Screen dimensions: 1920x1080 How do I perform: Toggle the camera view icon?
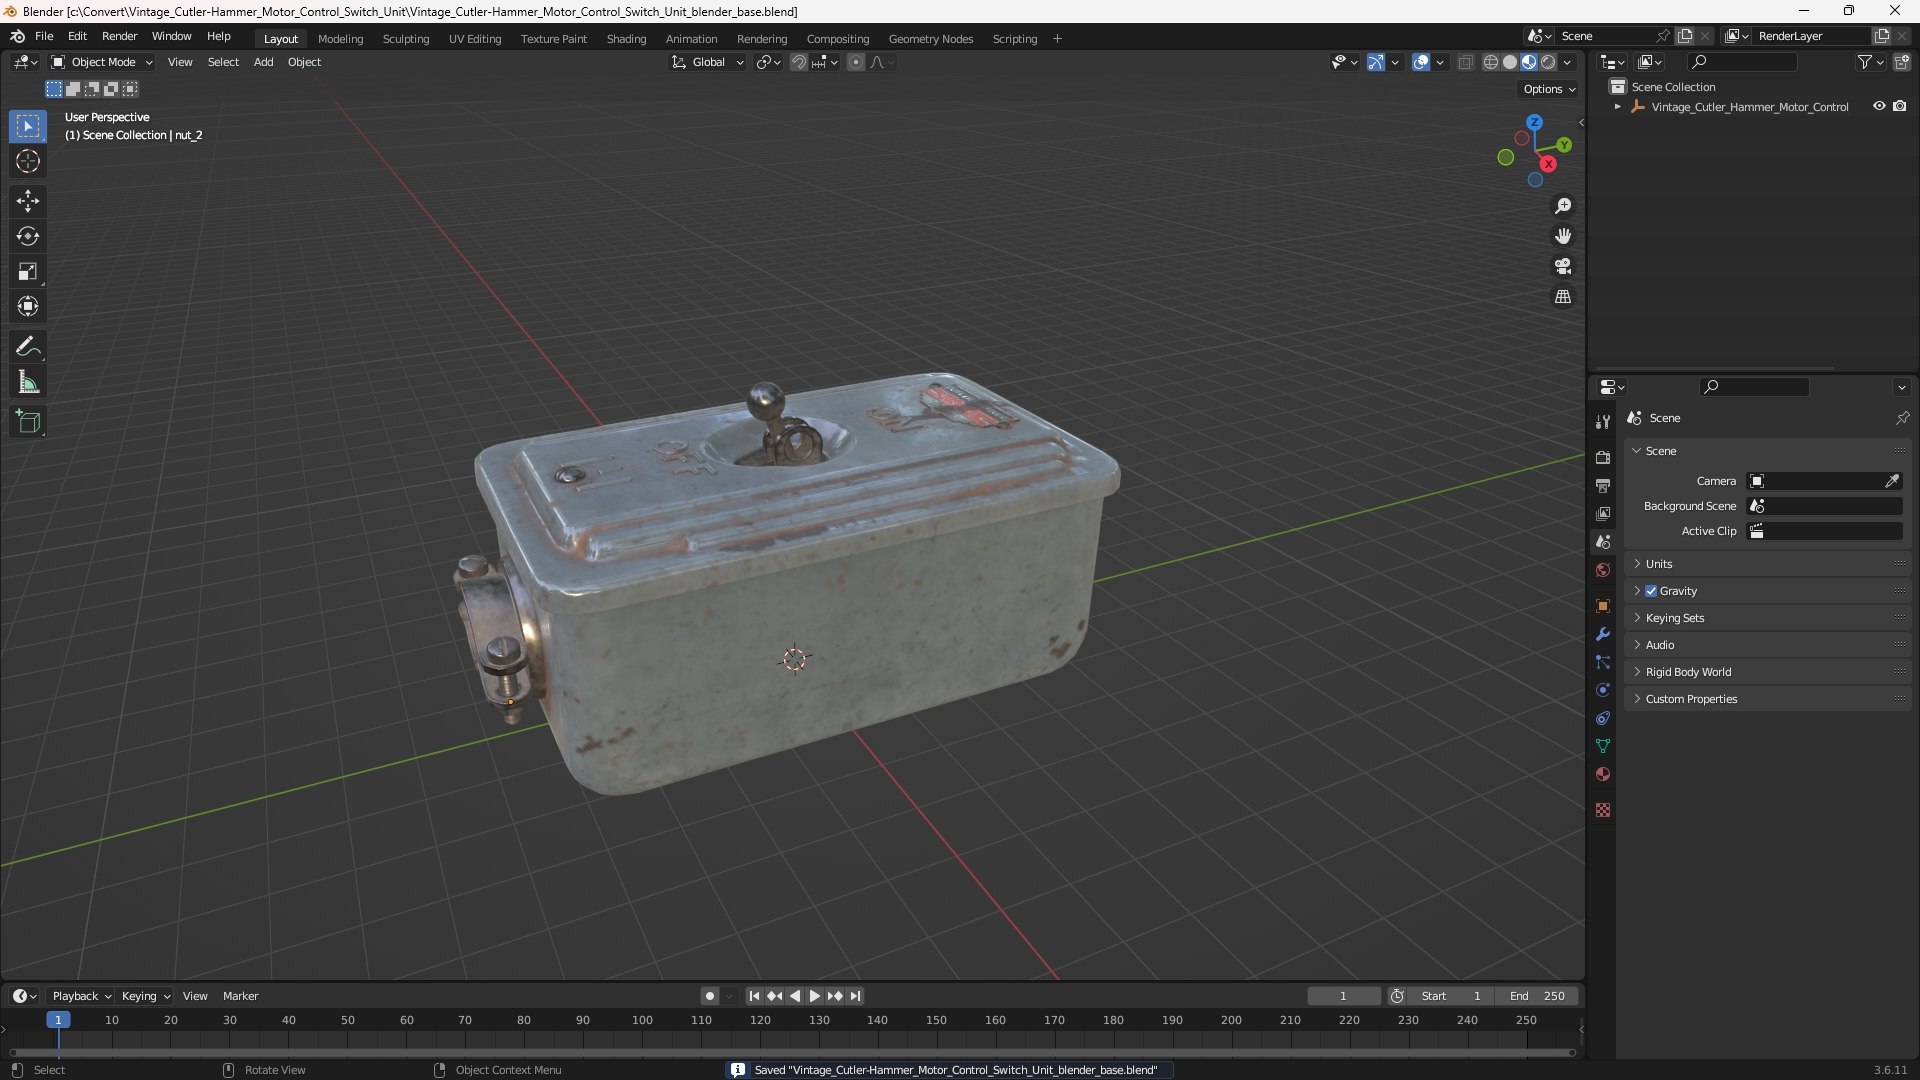(1563, 266)
